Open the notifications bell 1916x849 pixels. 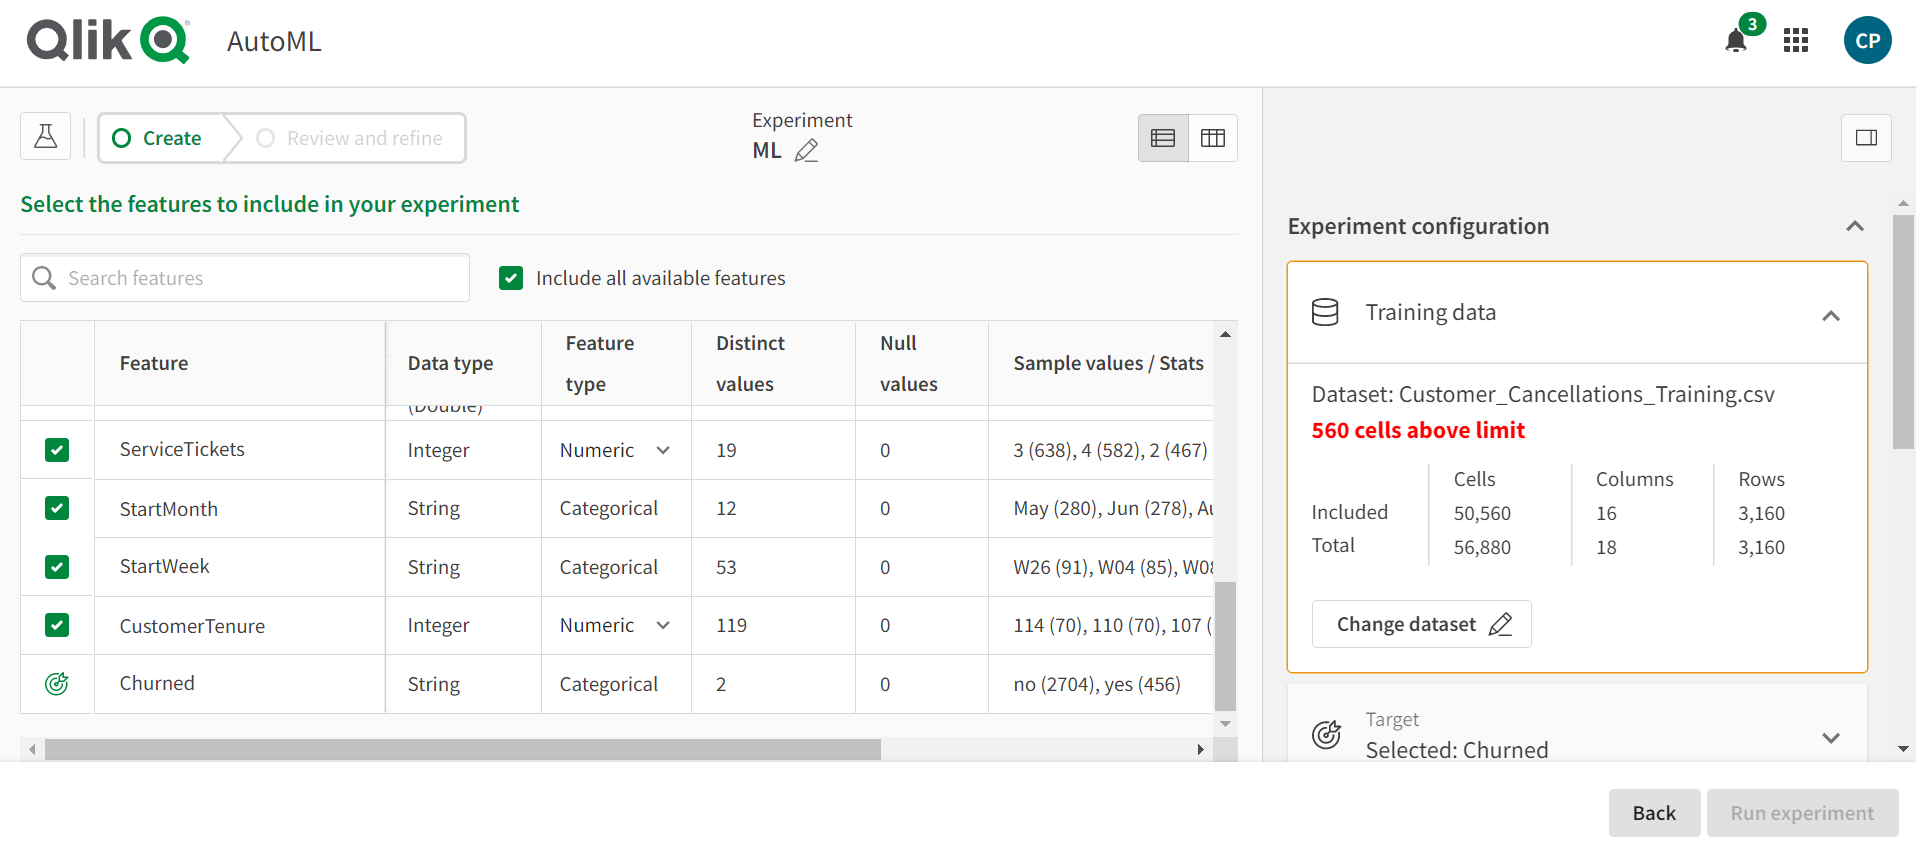coord(1736,41)
